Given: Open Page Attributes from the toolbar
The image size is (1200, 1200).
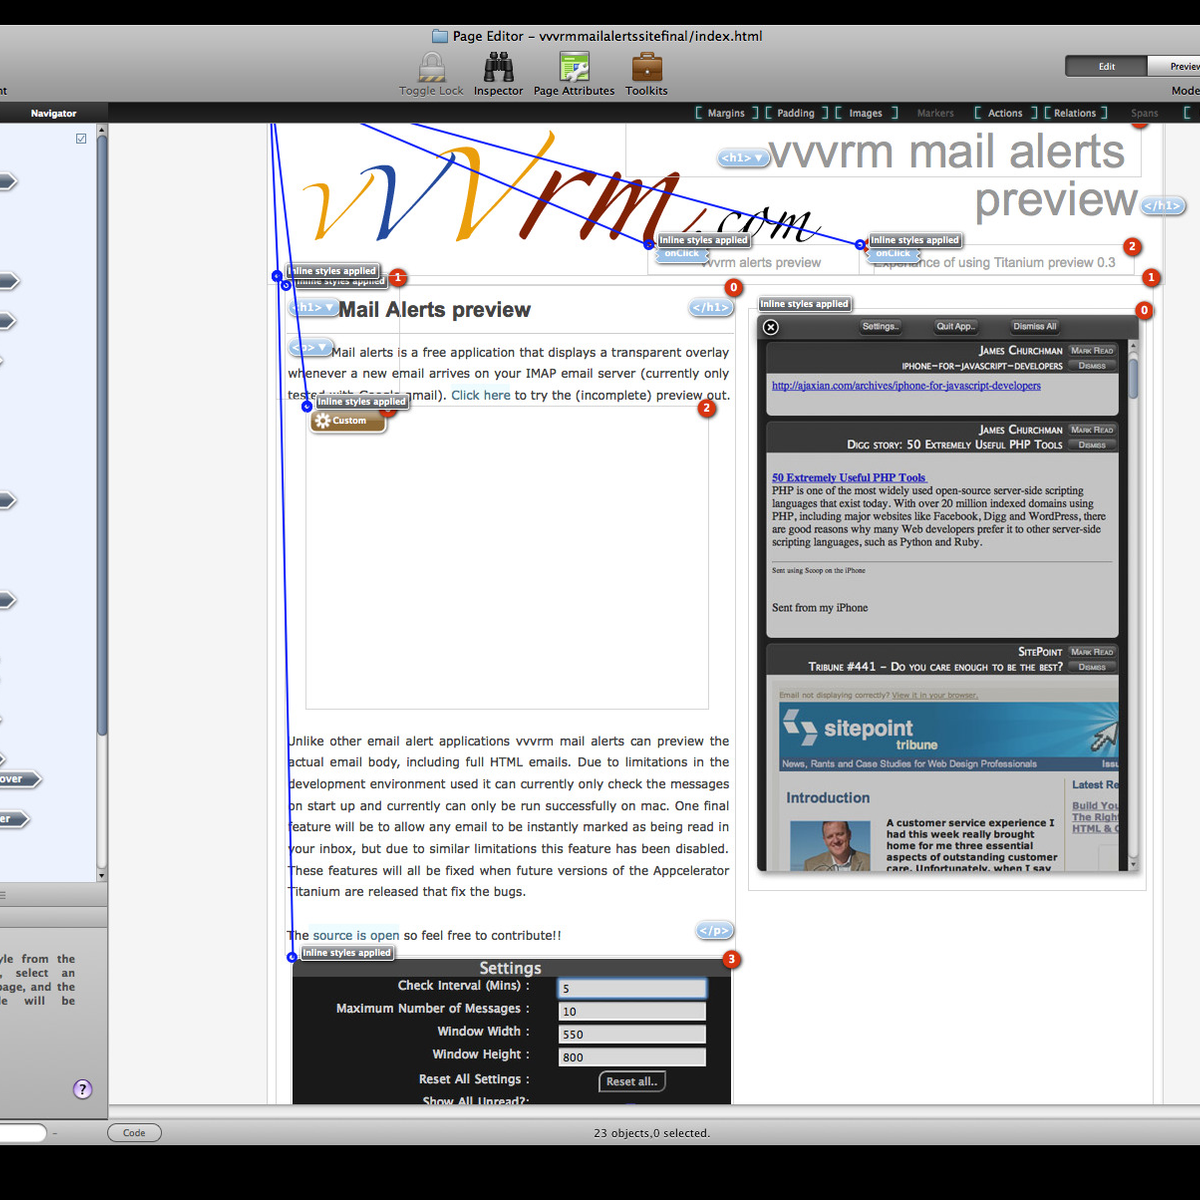Looking at the screenshot, I should tap(574, 67).
